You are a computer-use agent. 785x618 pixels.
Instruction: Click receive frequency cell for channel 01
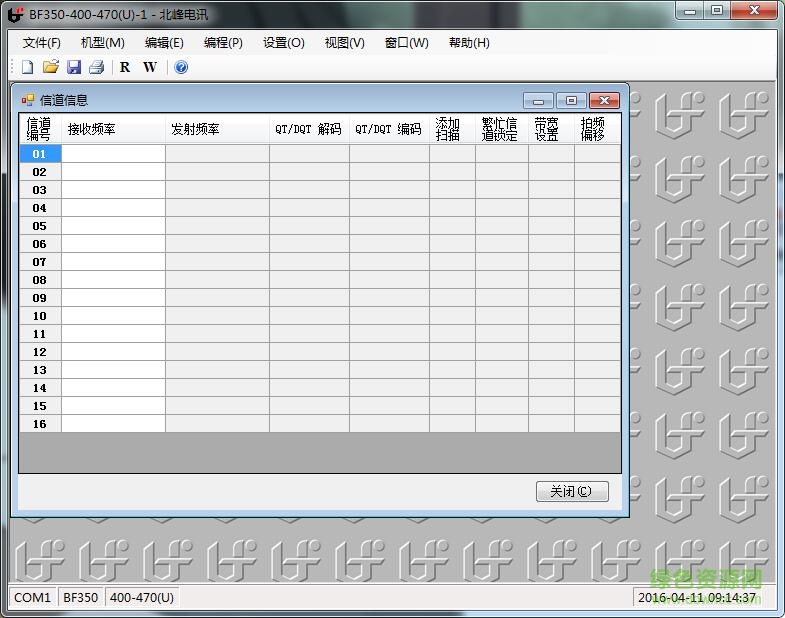point(114,154)
